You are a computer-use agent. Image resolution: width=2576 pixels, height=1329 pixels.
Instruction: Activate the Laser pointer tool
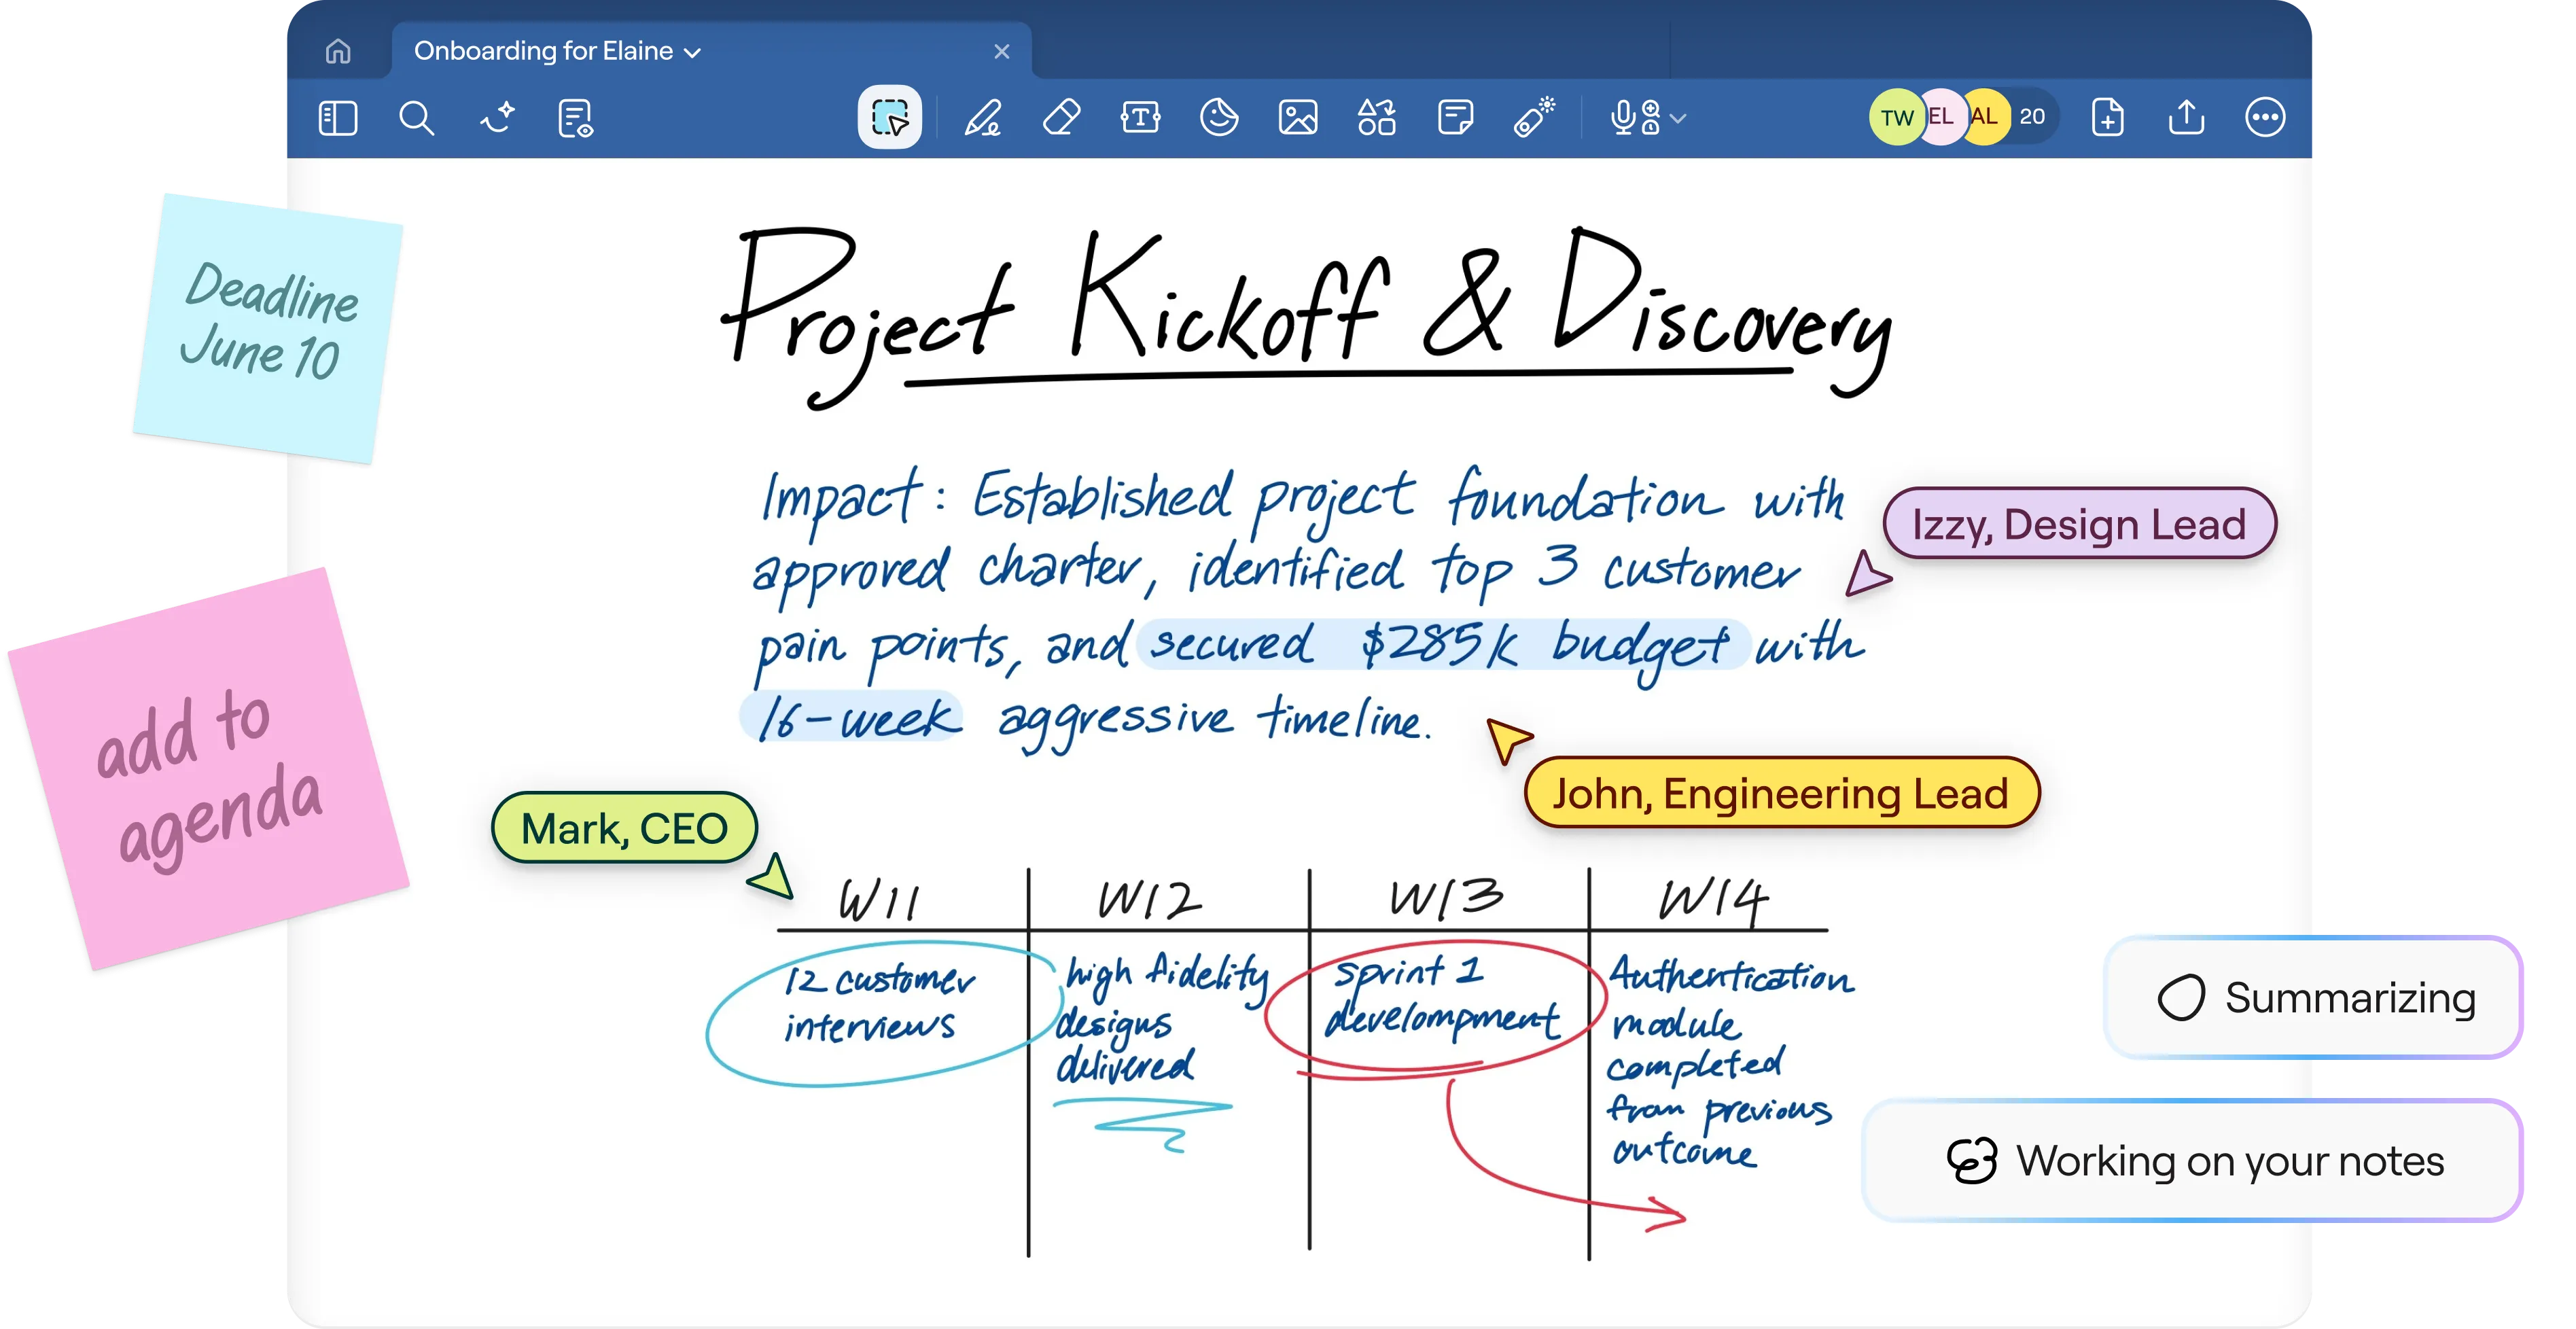click(1533, 118)
